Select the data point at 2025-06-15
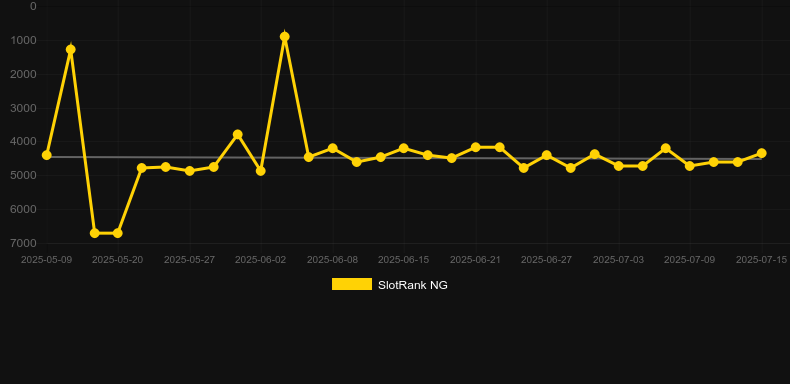This screenshot has height=384, width=790. tap(404, 148)
